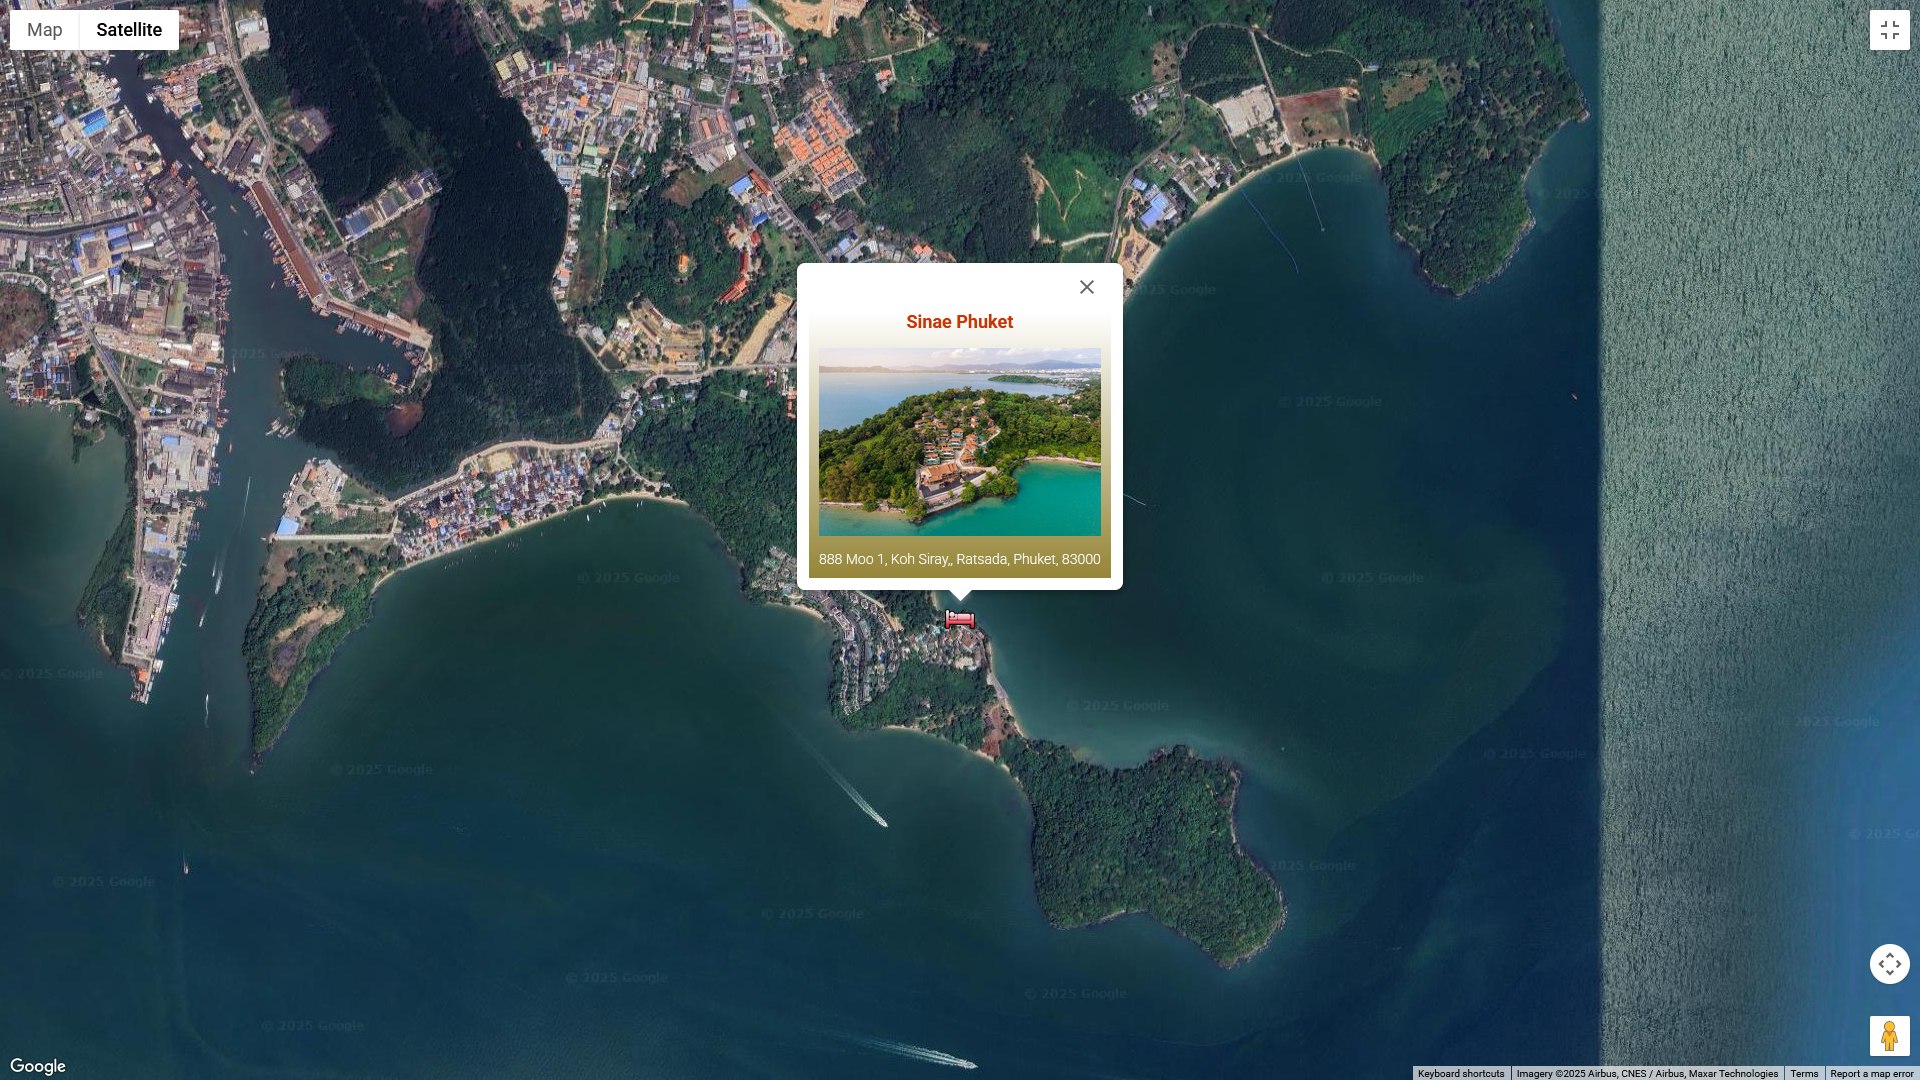Image resolution: width=1920 pixels, height=1080 pixels.
Task: Click Report a map error
Action: coord(1871,1073)
